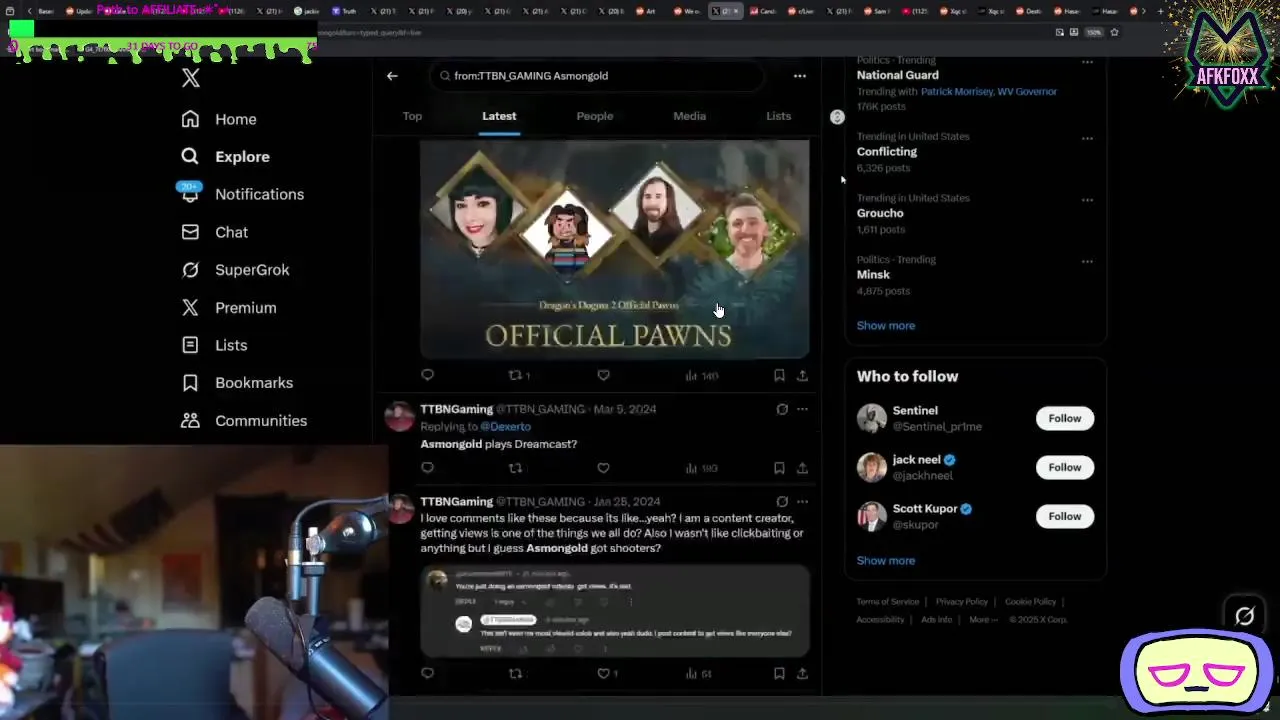Open the Terms of Service link
Image resolution: width=1280 pixels, height=720 pixels.
[887, 602]
